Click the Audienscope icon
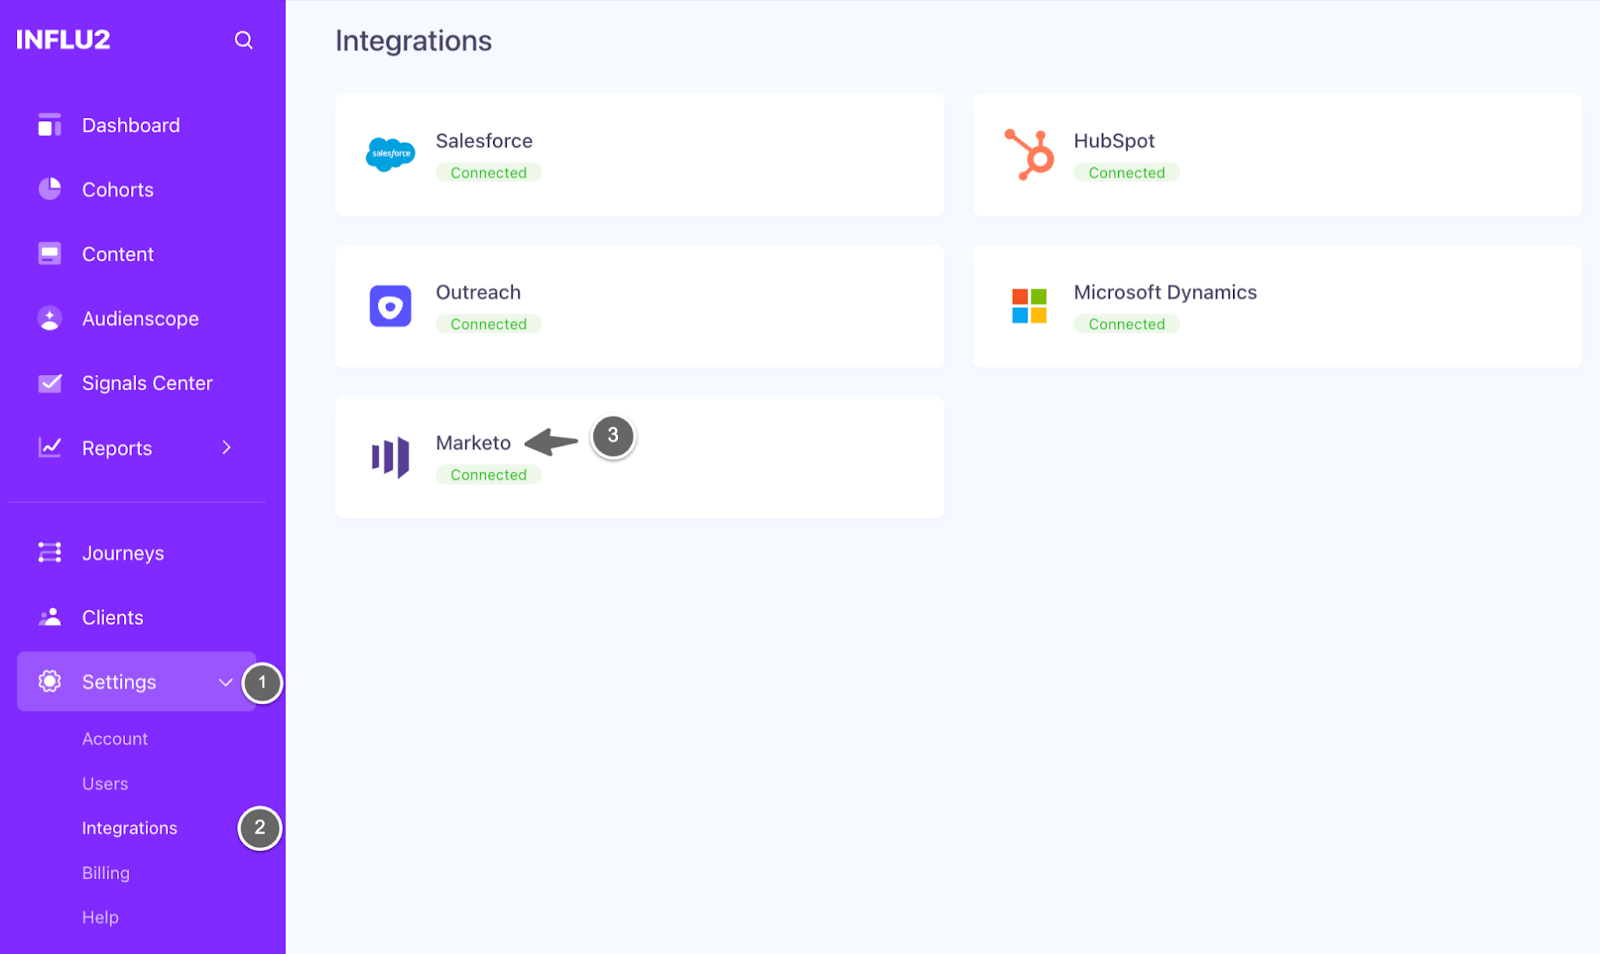Image resolution: width=1600 pixels, height=954 pixels. click(x=49, y=318)
